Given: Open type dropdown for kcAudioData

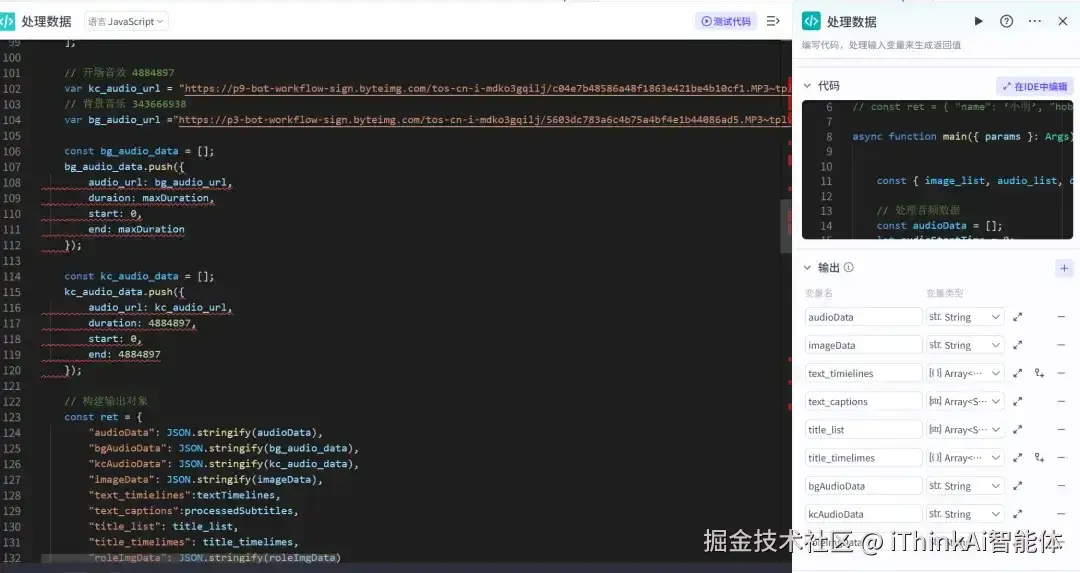Looking at the screenshot, I should pyautogui.click(x=965, y=514).
